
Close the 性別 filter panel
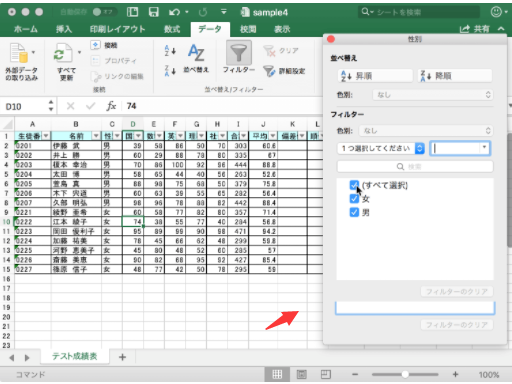(x=331, y=39)
